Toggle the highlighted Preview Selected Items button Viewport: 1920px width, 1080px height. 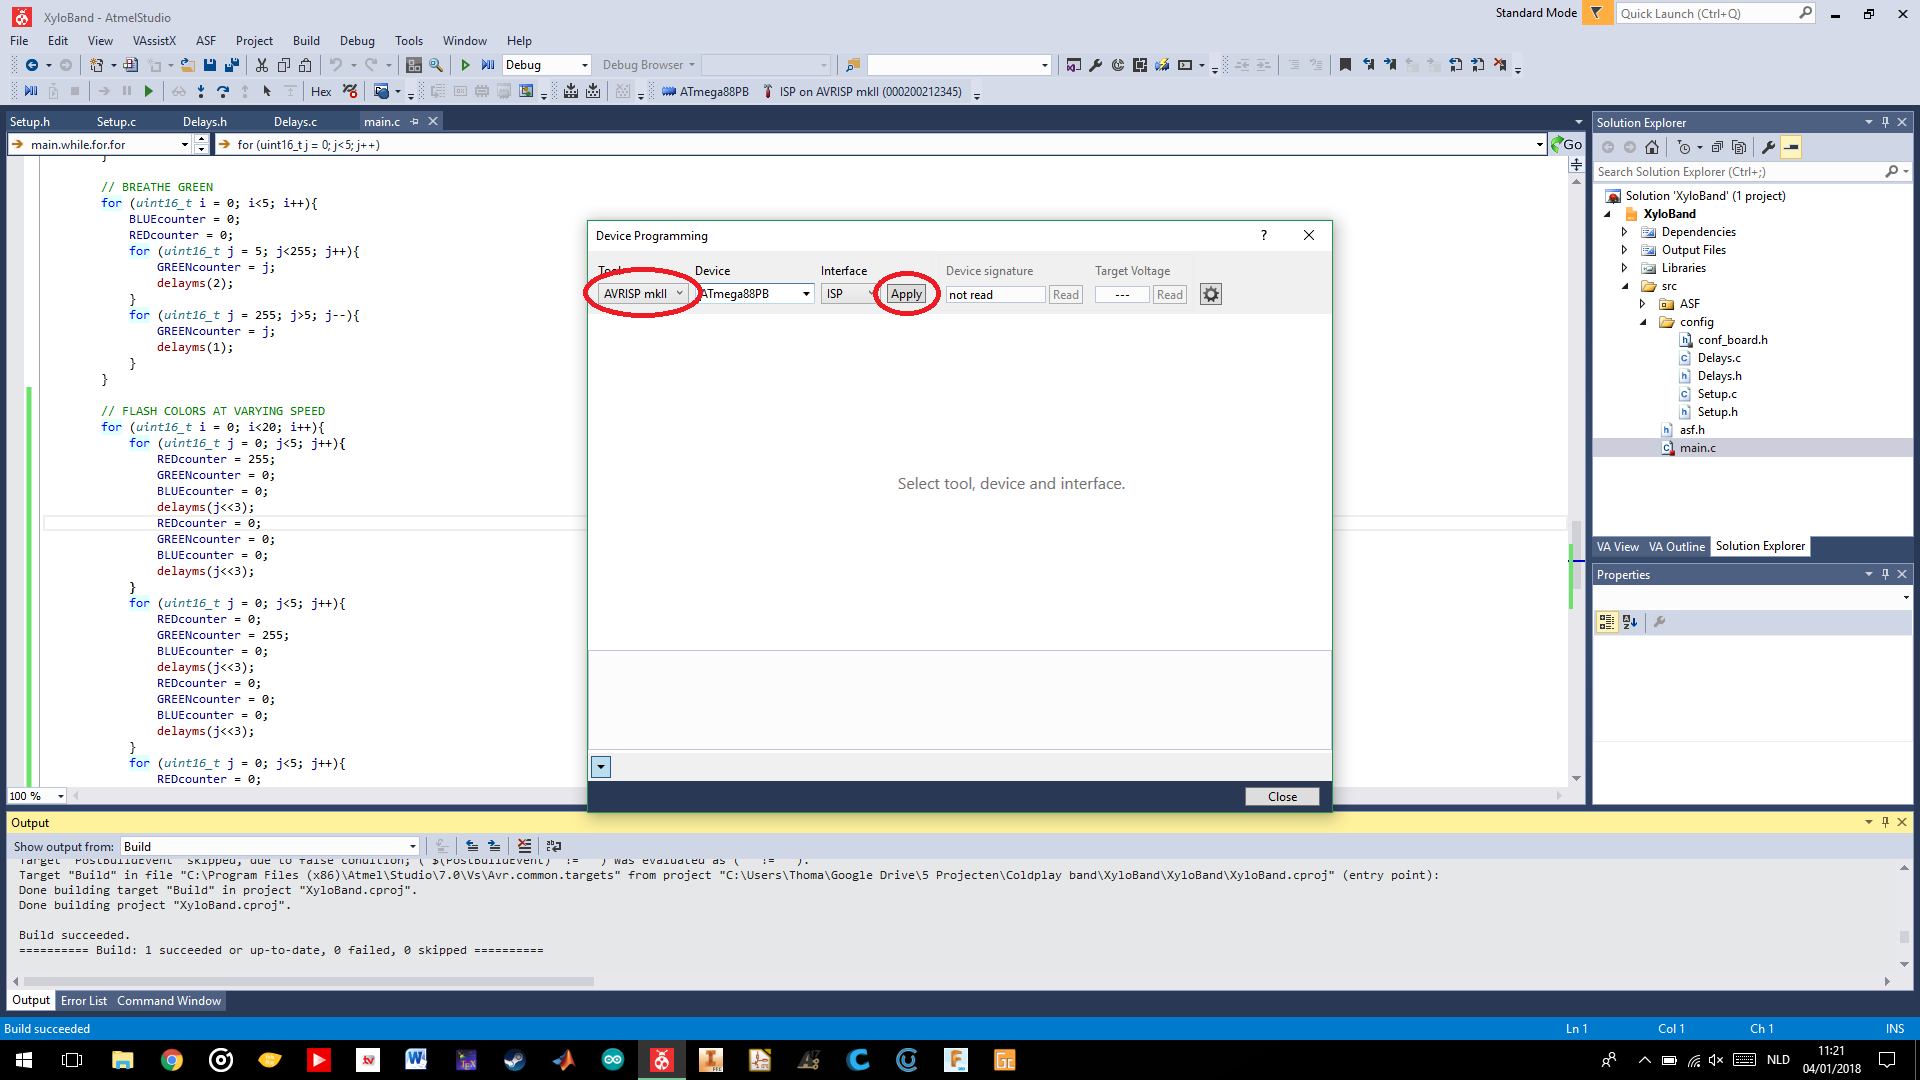(x=1791, y=147)
